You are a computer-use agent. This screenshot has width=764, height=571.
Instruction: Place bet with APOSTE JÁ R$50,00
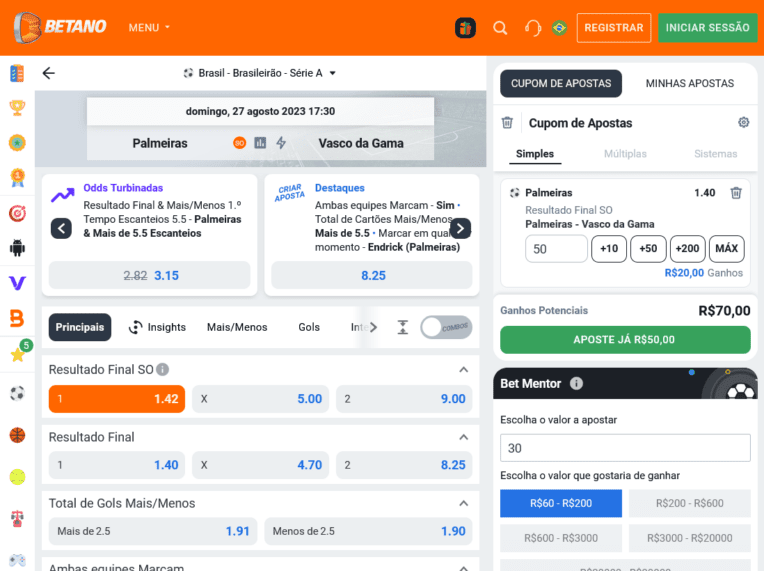click(x=625, y=340)
